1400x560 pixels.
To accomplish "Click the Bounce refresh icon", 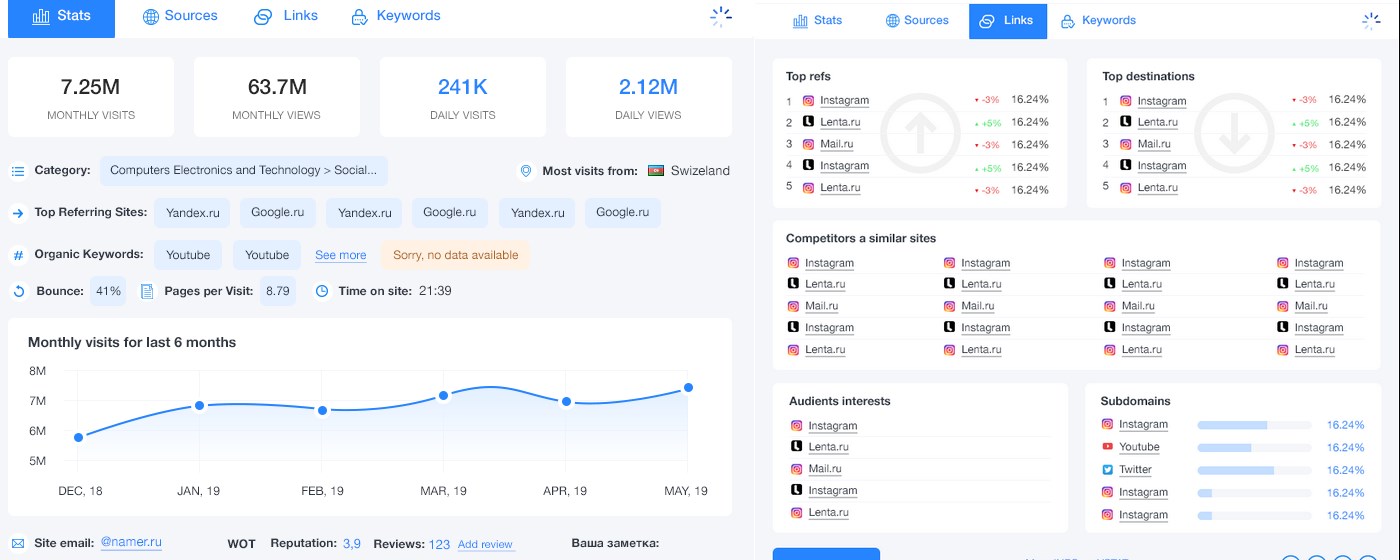I will pos(18,291).
